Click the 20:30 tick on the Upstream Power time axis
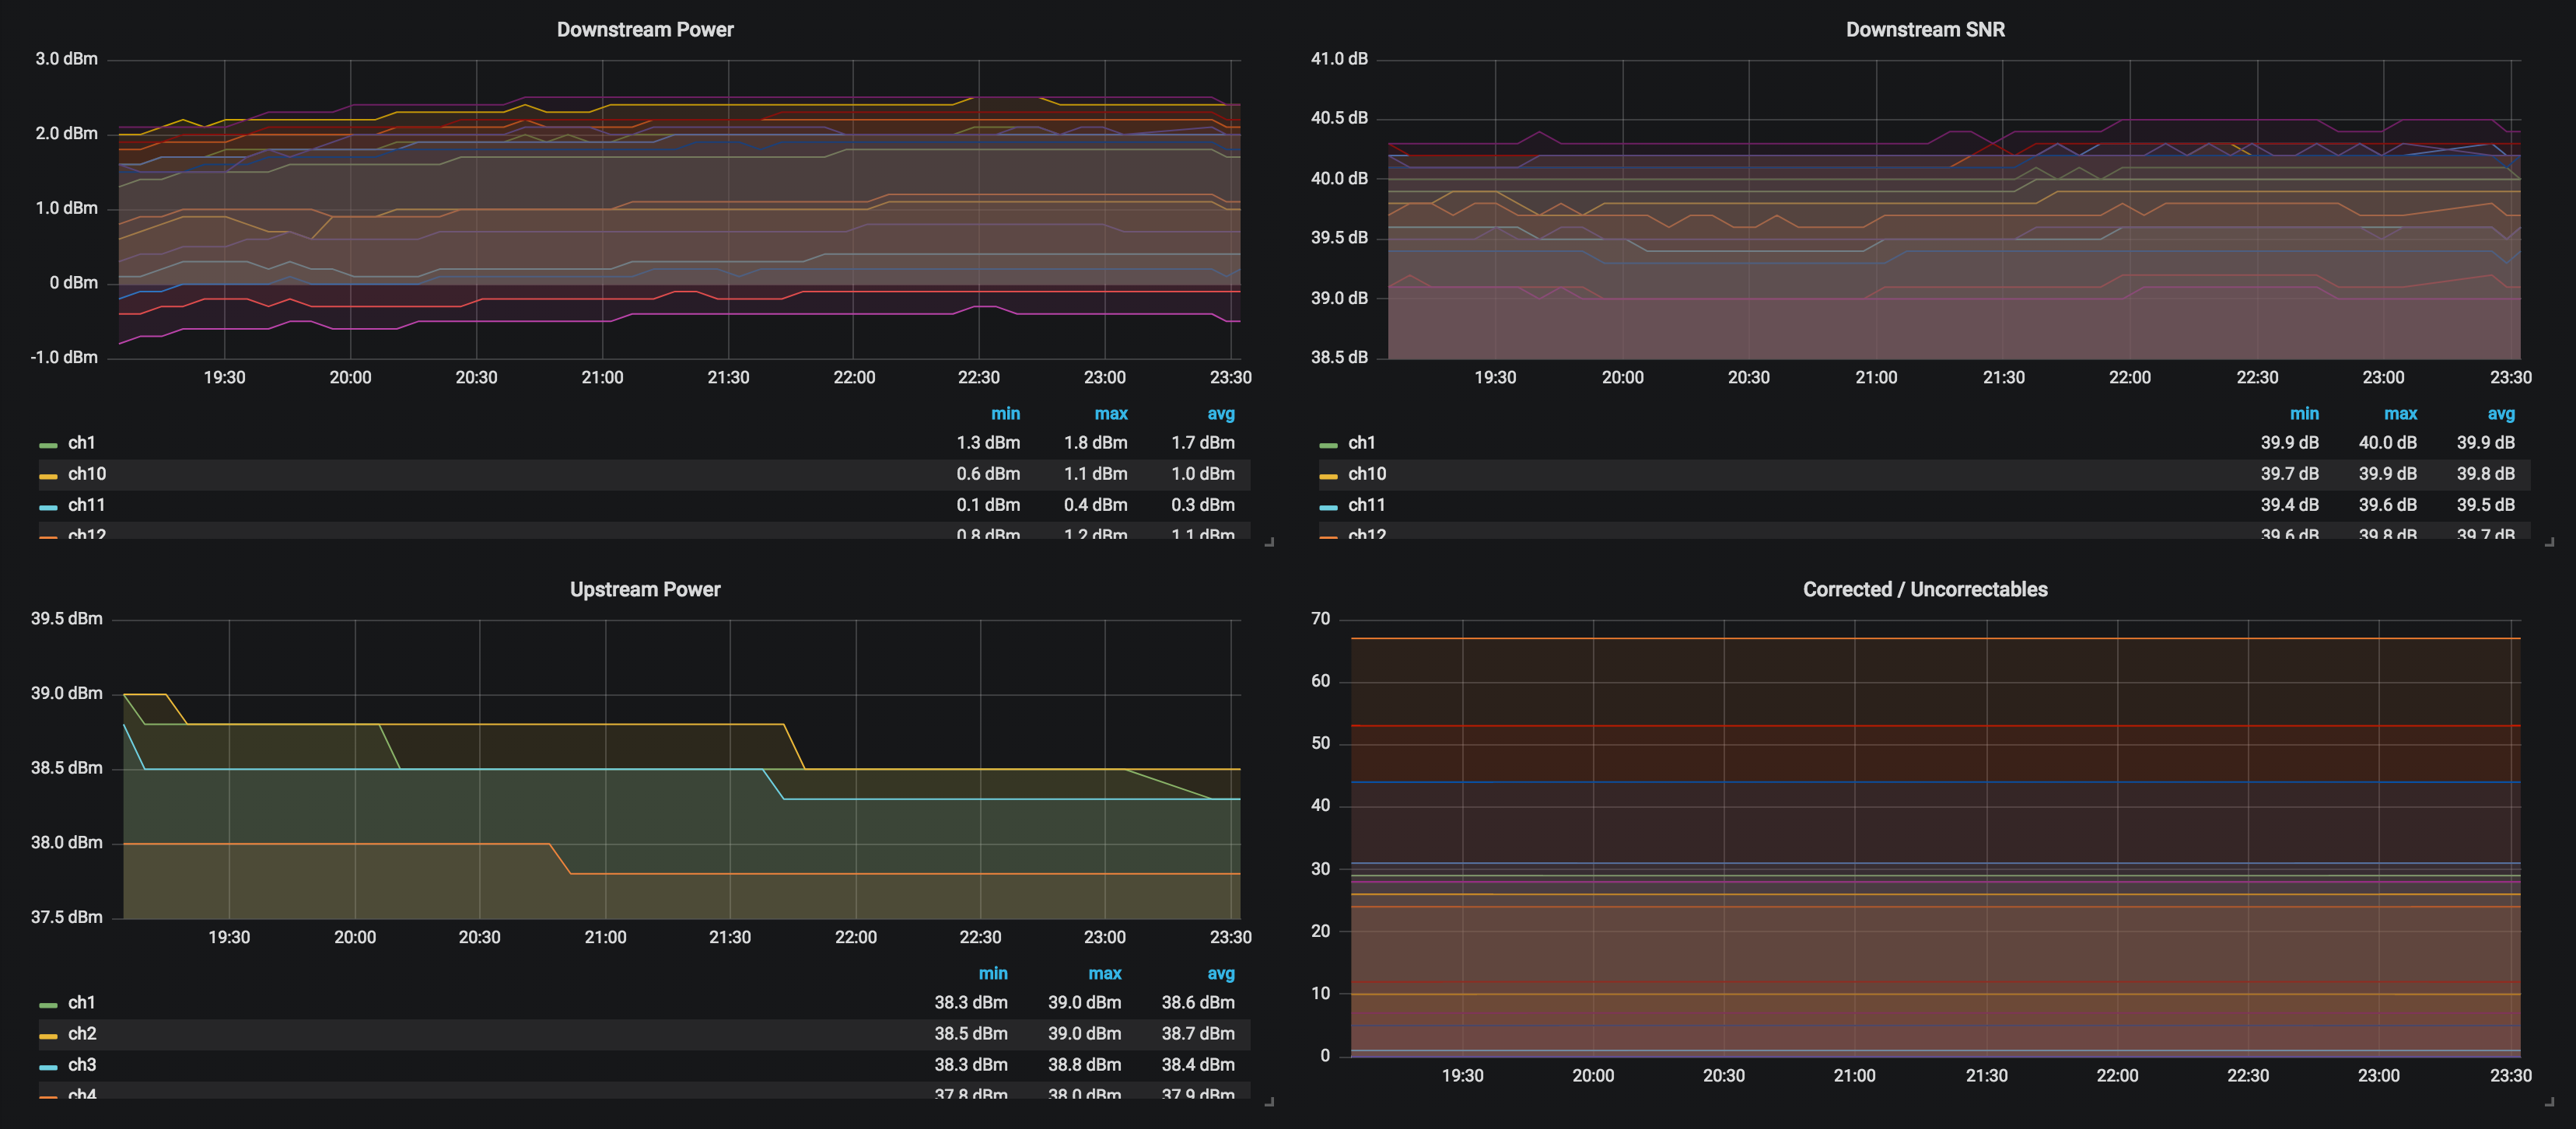The width and height of the screenshot is (2576, 1129). (x=480, y=938)
